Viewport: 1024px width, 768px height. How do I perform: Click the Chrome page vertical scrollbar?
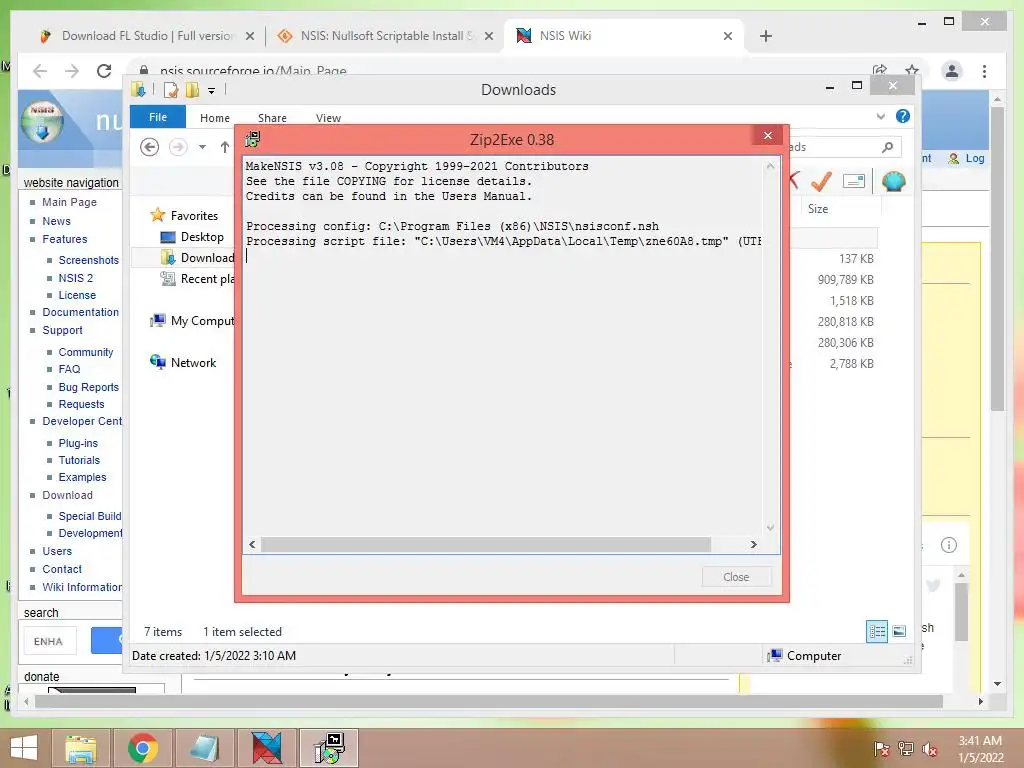(997, 258)
